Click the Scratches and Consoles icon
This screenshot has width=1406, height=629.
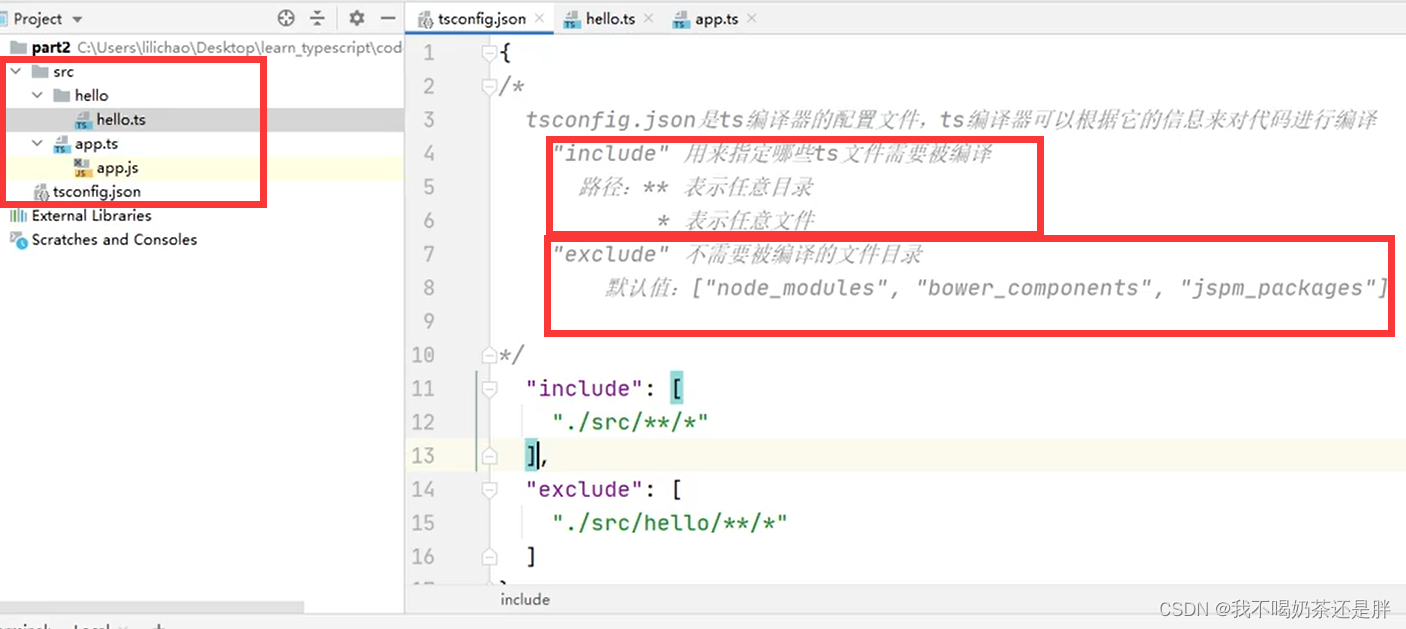[x=19, y=239]
